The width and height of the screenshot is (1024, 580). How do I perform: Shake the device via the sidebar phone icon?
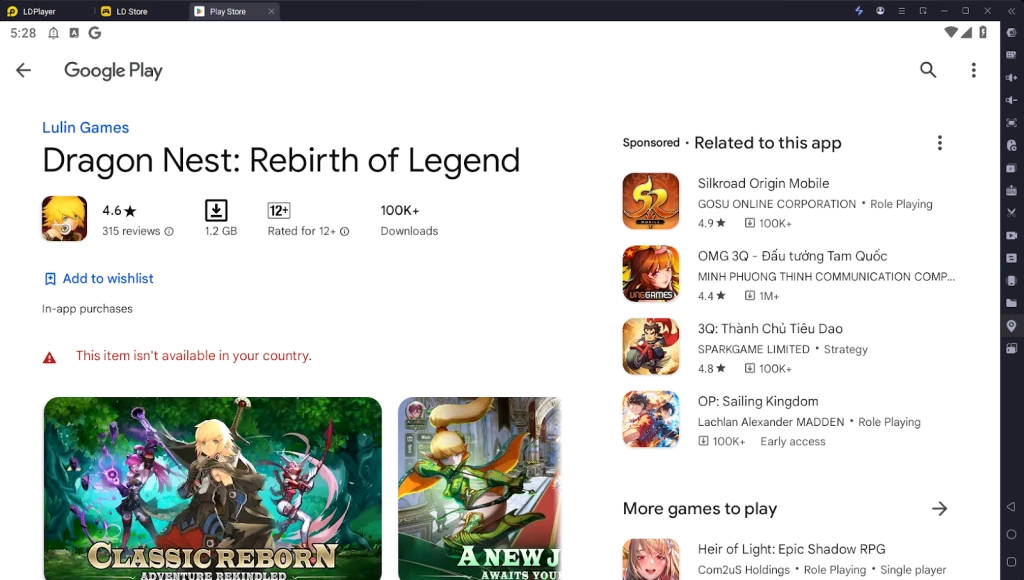[x=1011, y=281]
